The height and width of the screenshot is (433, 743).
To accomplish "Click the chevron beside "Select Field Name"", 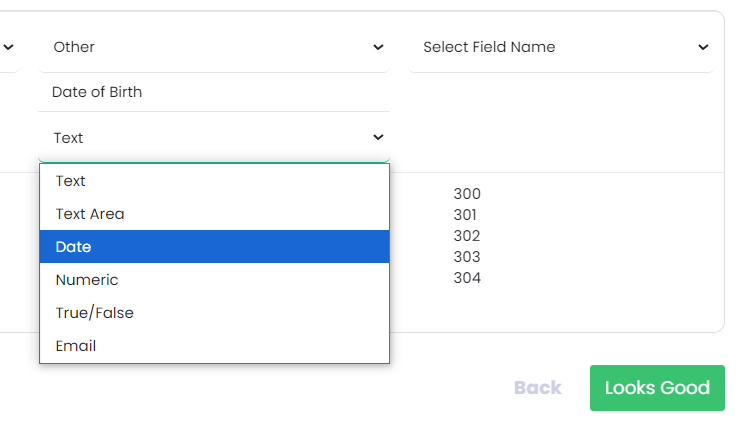I will click(703, 47).
